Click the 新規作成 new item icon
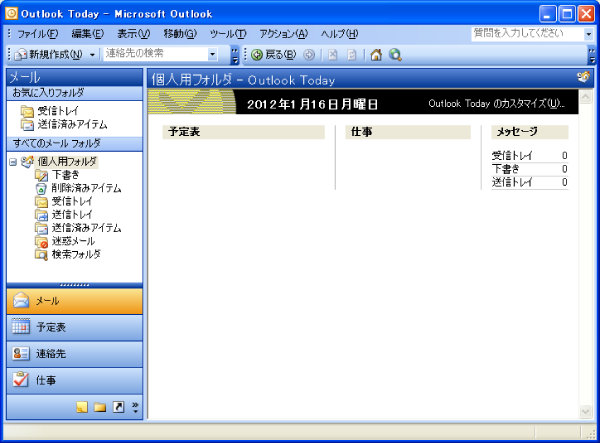 tap(21, 55)
